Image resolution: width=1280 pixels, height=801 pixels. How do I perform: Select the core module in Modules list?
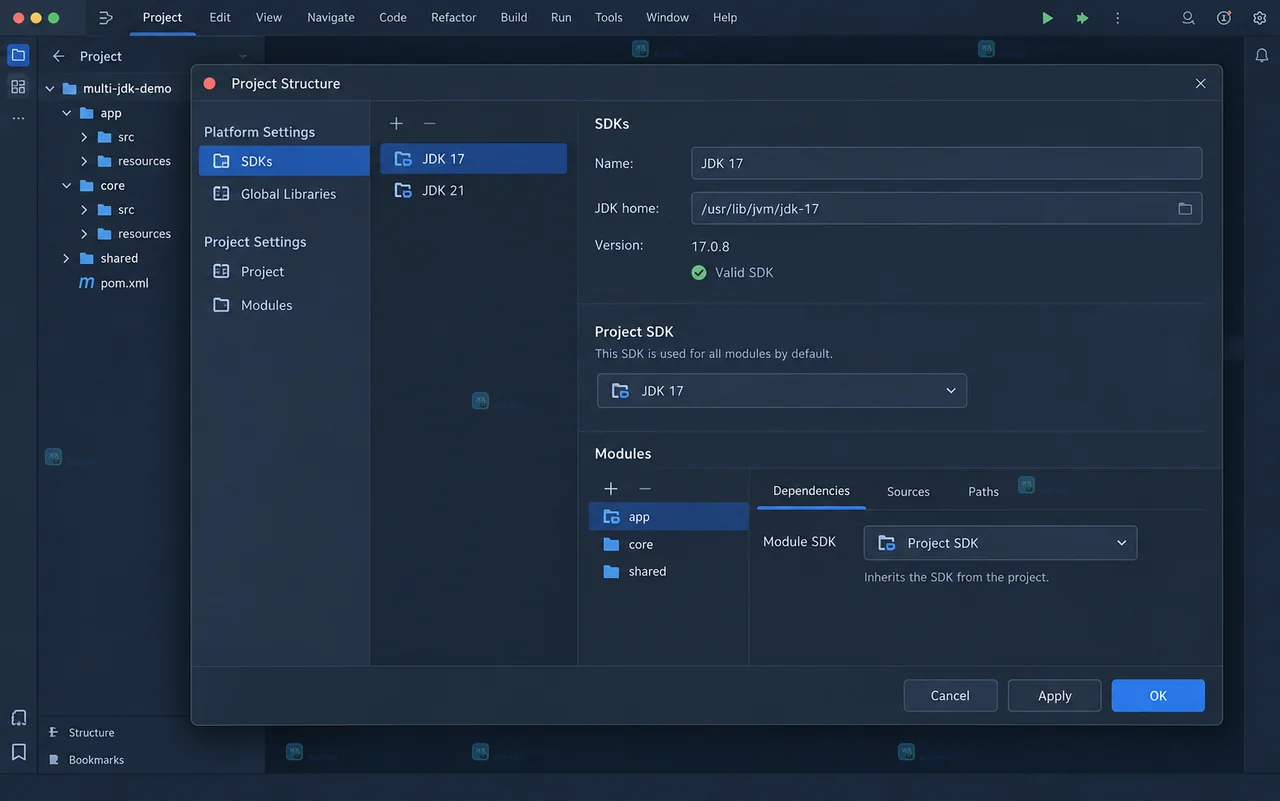point(668,544)
